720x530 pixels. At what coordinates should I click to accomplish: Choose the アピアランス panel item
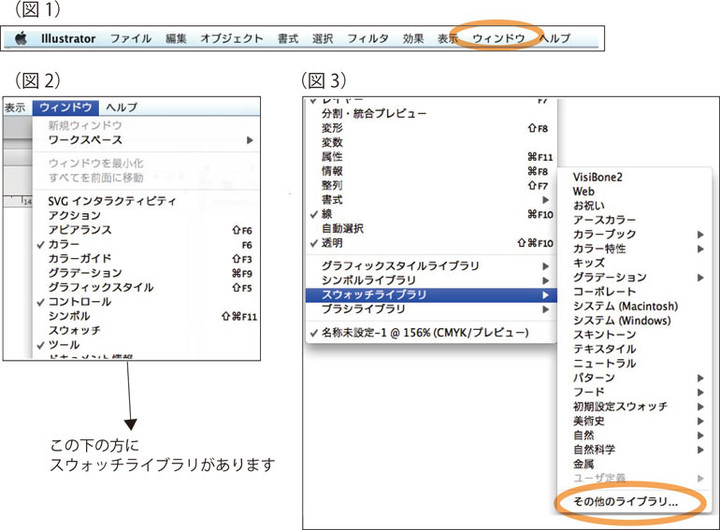pyautogui.click(x=146, y=230)
